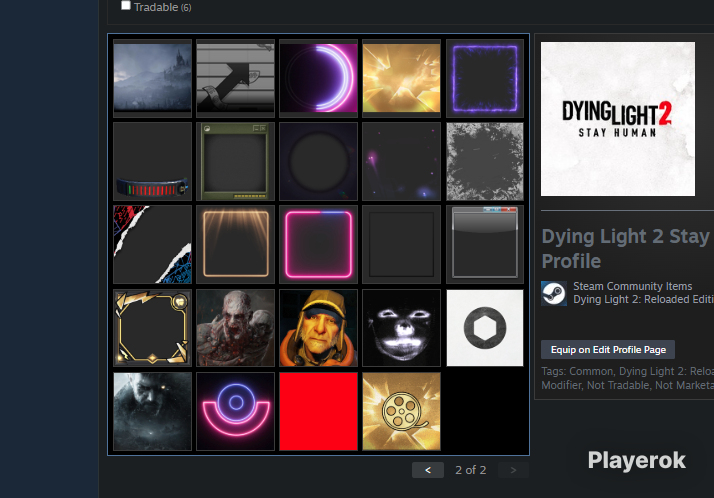
Task: Click the Dying Light 2: Reloaded Edition text
Action: 643,300
